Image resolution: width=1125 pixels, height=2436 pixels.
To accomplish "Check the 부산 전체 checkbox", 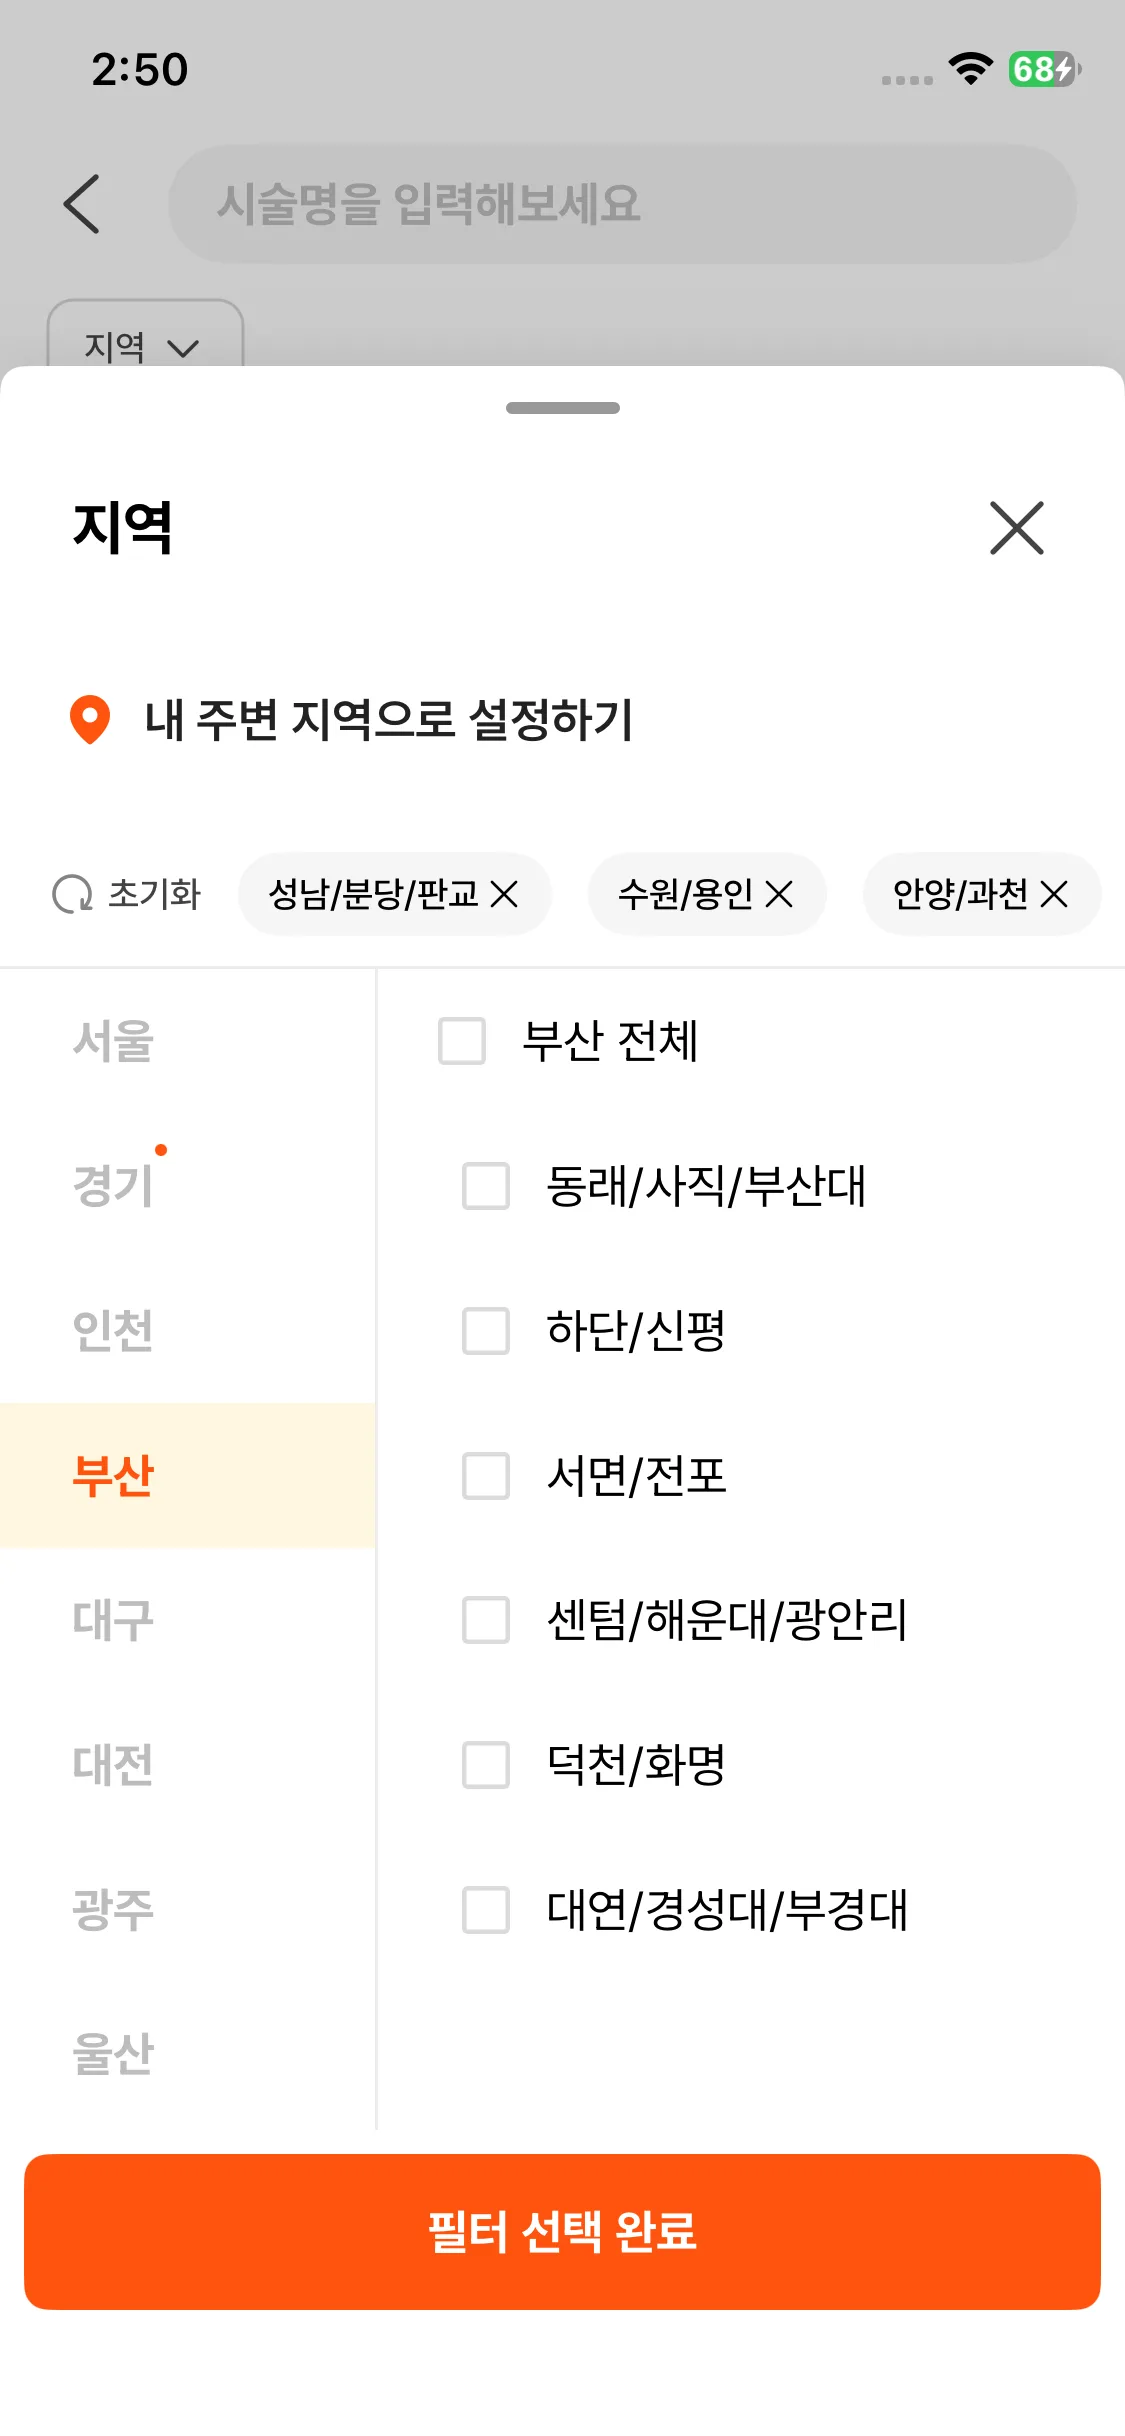I will [x=462, y=1041].
